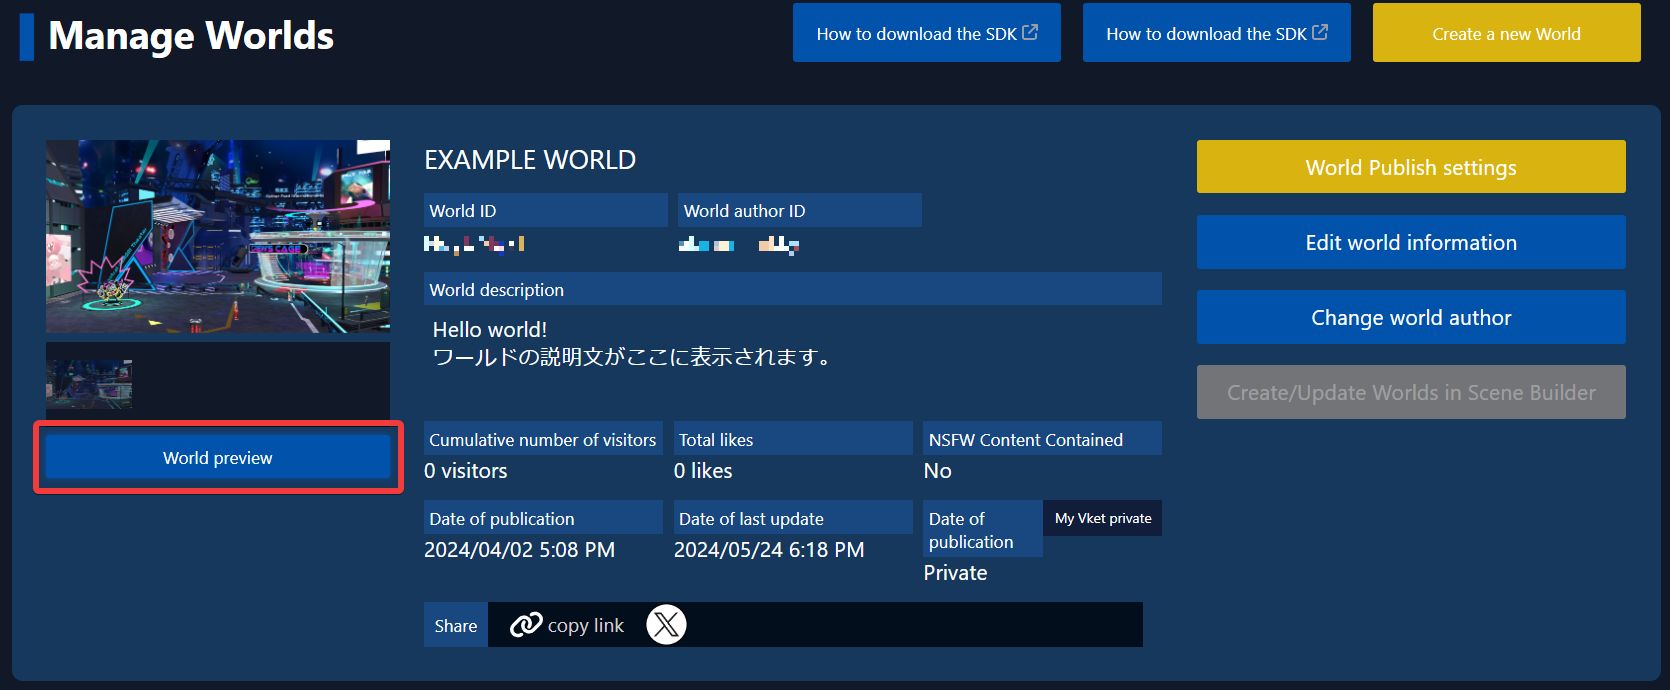Click the Japanese description line
The image size is (1670, 690).
pyautogui.click(x=633, y=357)
